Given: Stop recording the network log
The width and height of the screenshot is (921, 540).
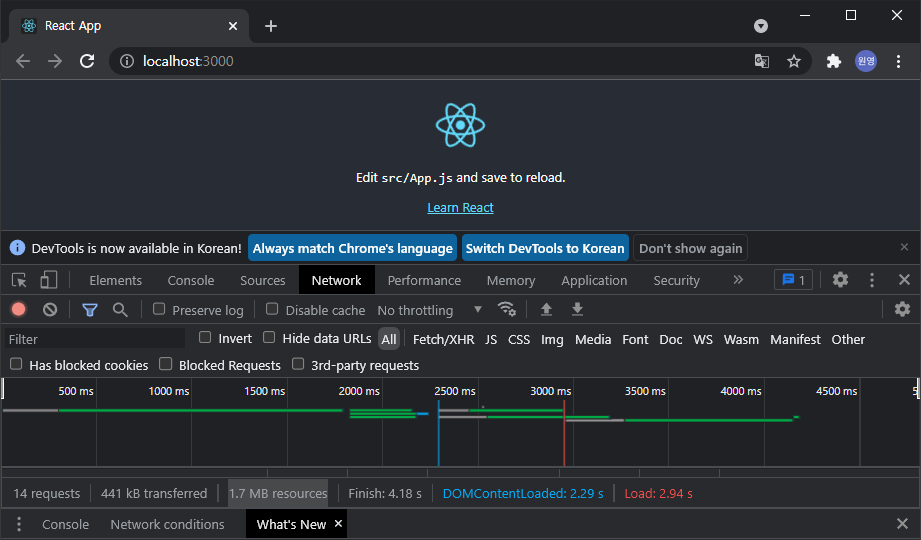Looking at the screenshot, I should click(19, 309).
